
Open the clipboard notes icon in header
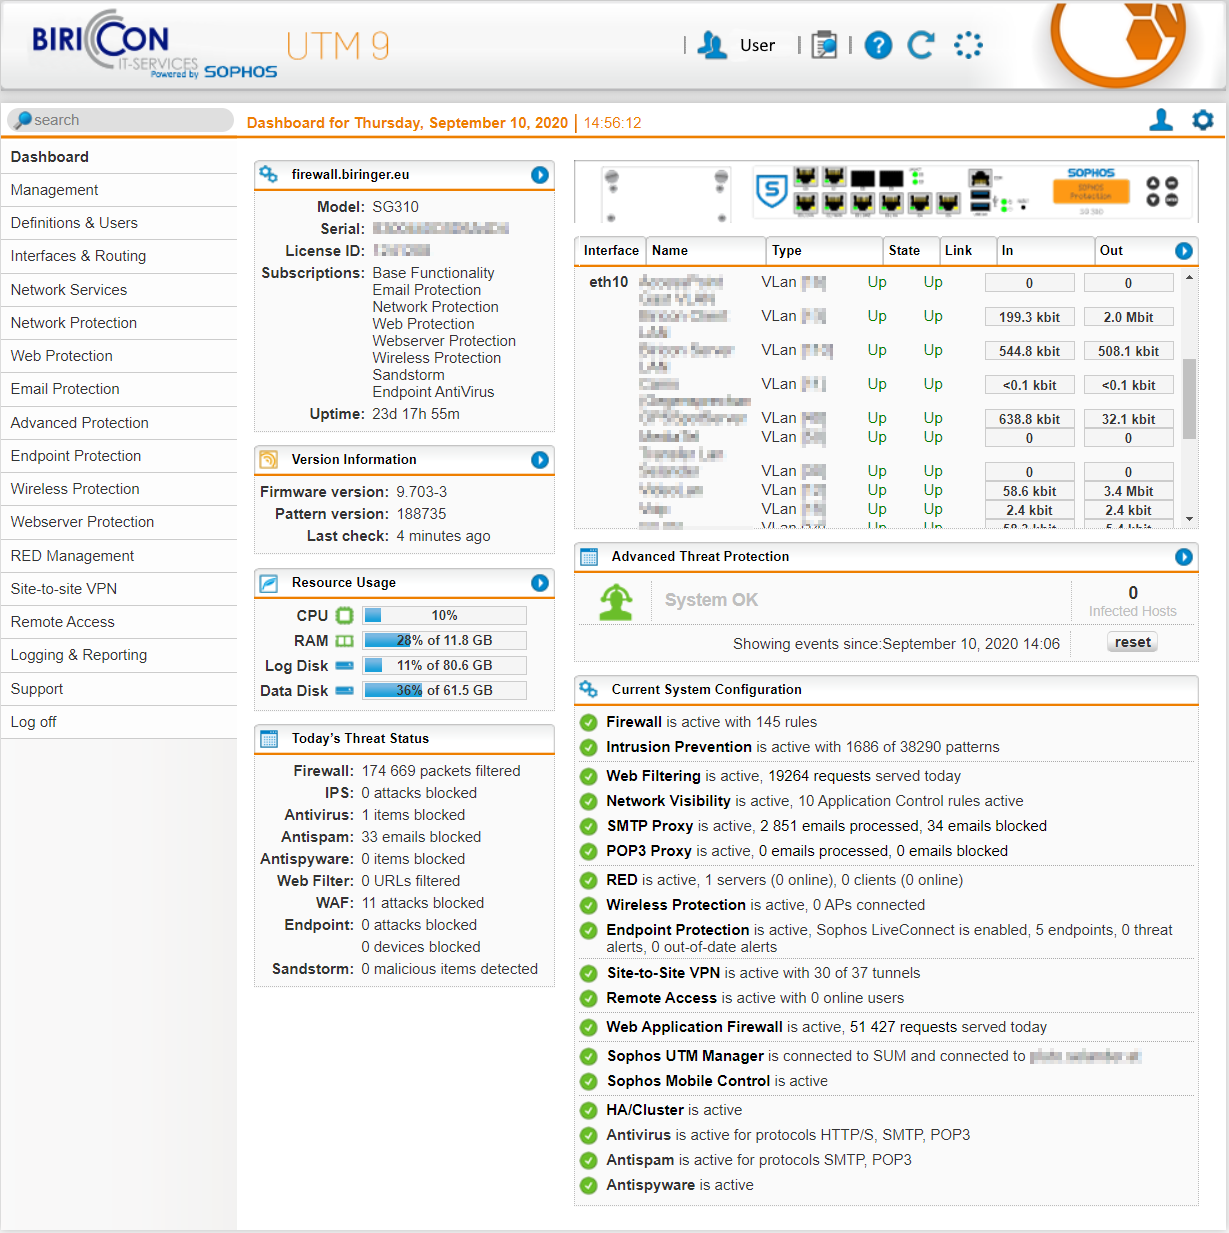pyautogui.click(x=824, y=45)
